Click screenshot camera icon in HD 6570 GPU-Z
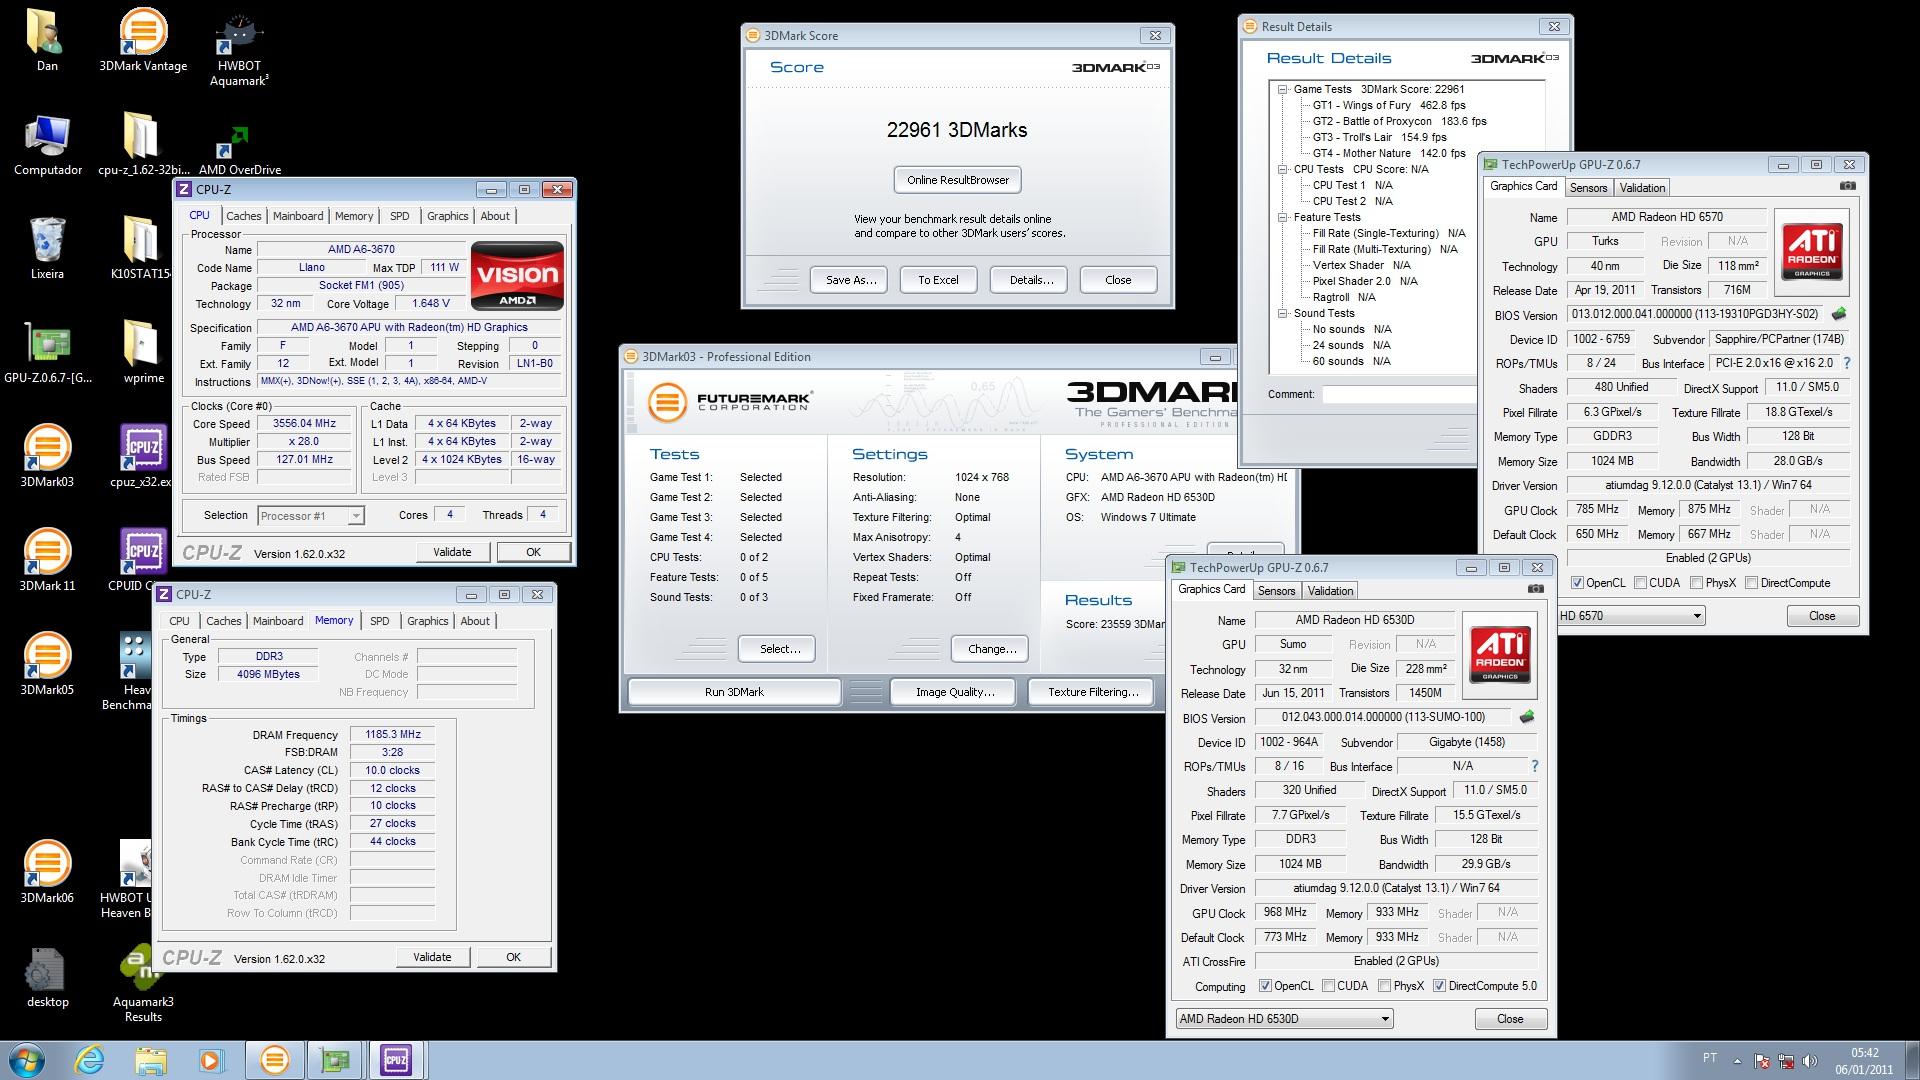The height and width of the screenshot is (1080, 1920). click(1848, 186)
